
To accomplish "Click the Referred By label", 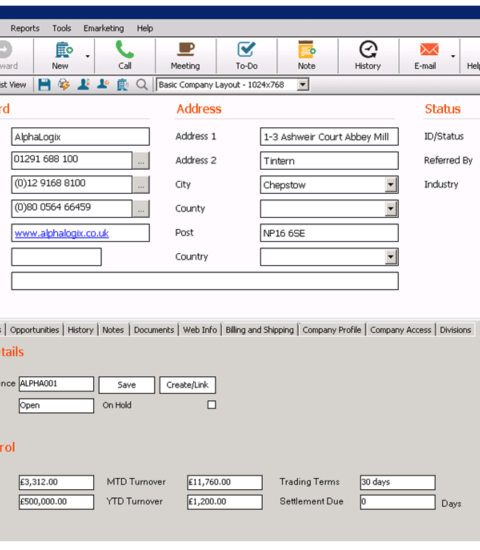I will (x=448, y=161).
